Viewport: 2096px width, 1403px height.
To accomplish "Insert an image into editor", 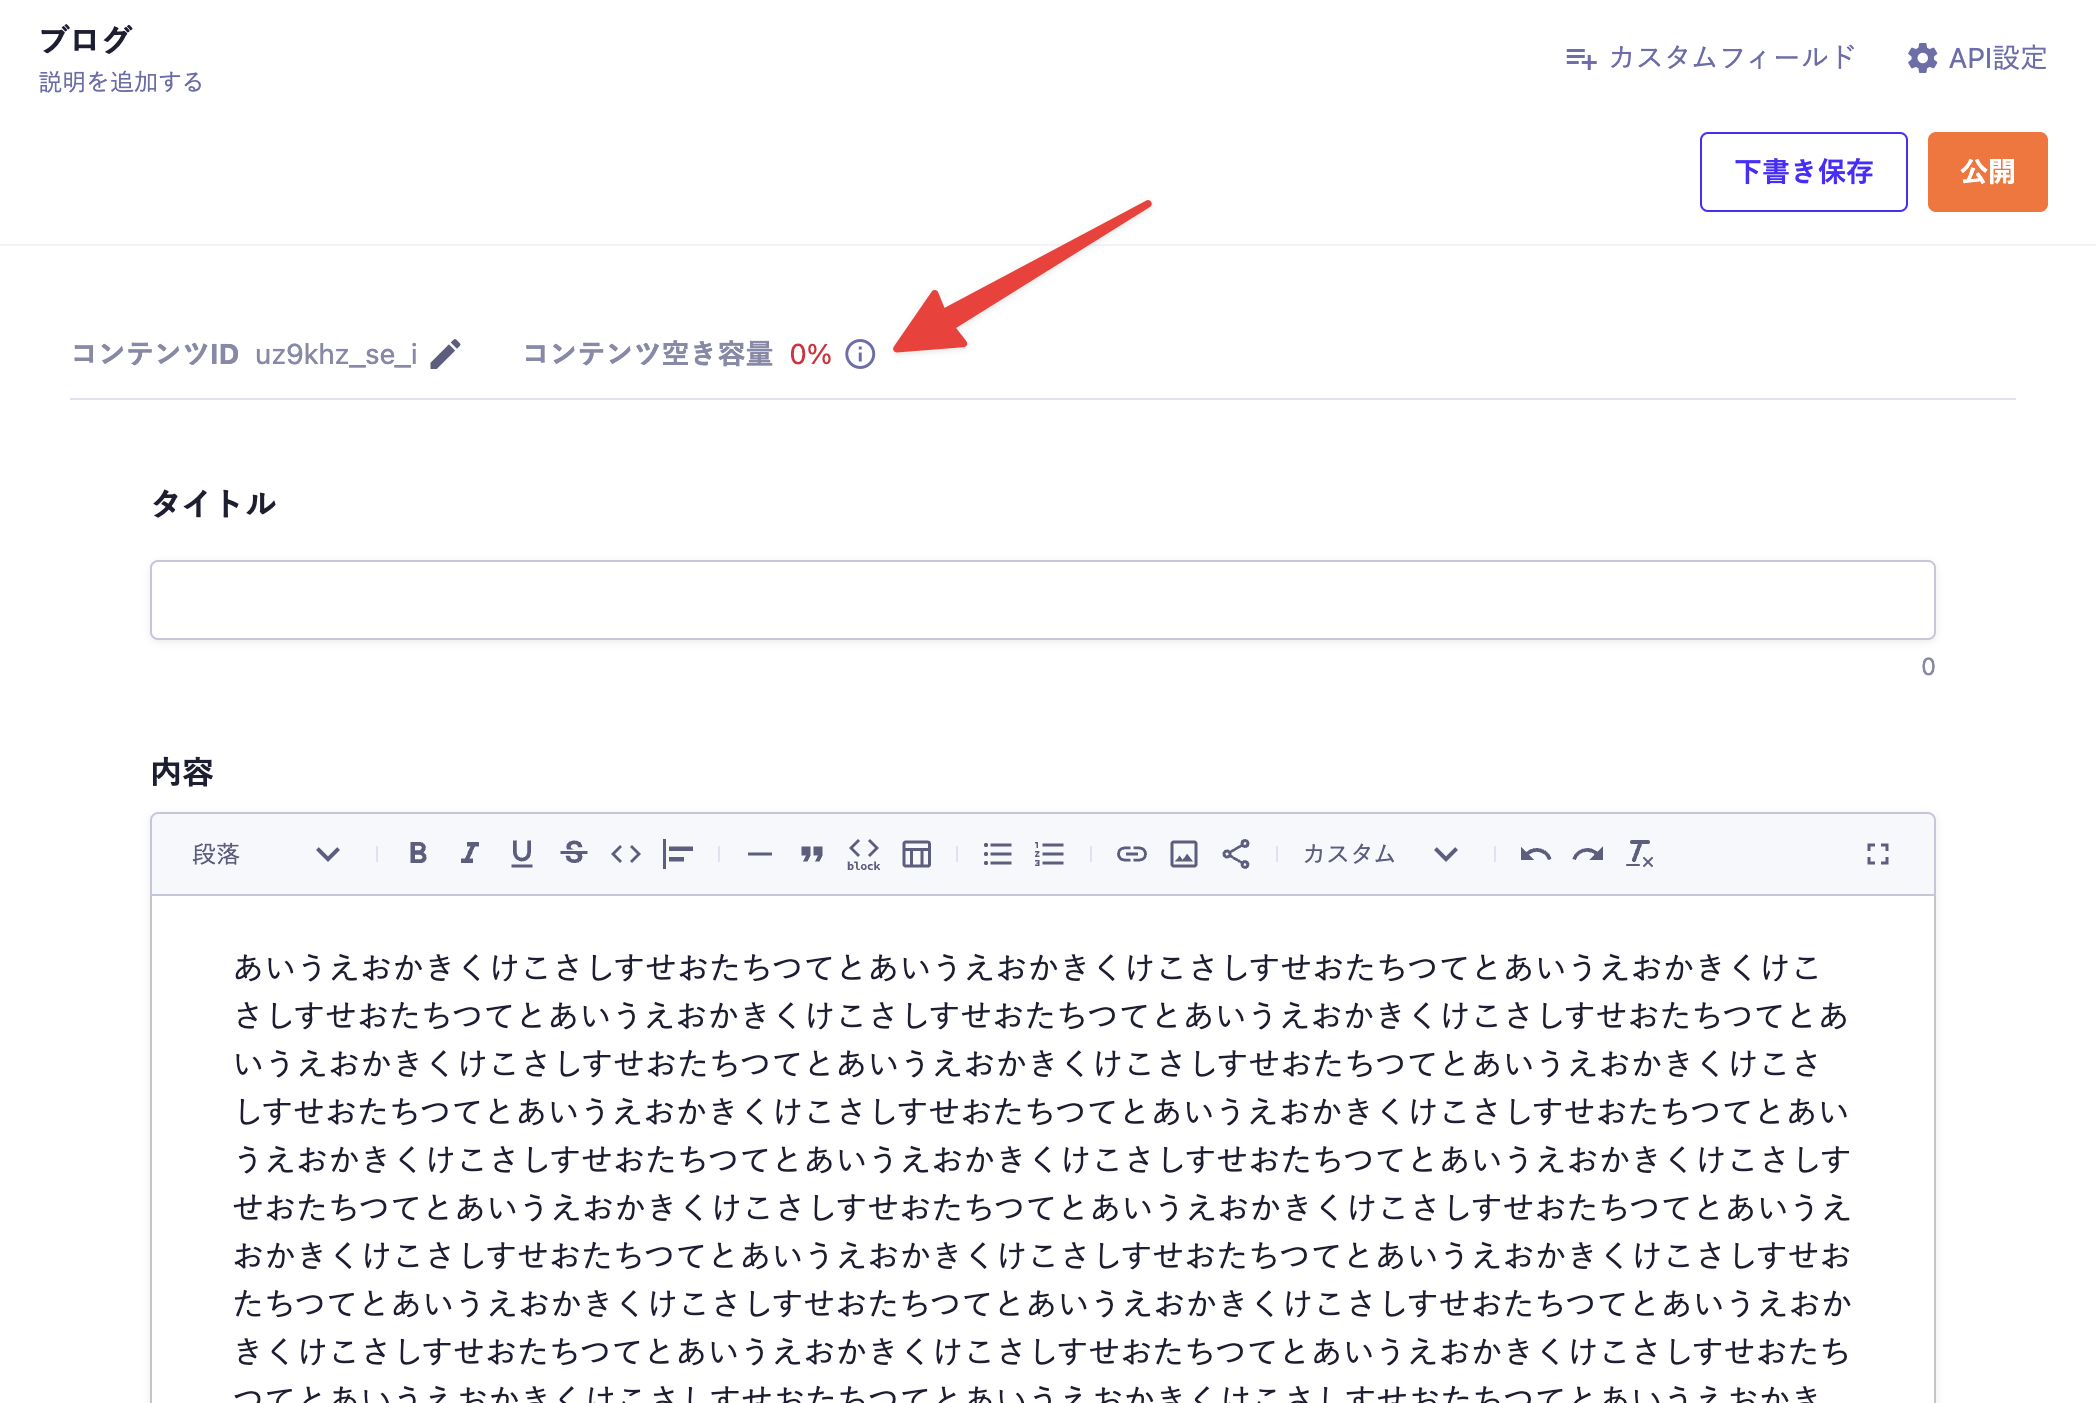I will pos(1184,853).
